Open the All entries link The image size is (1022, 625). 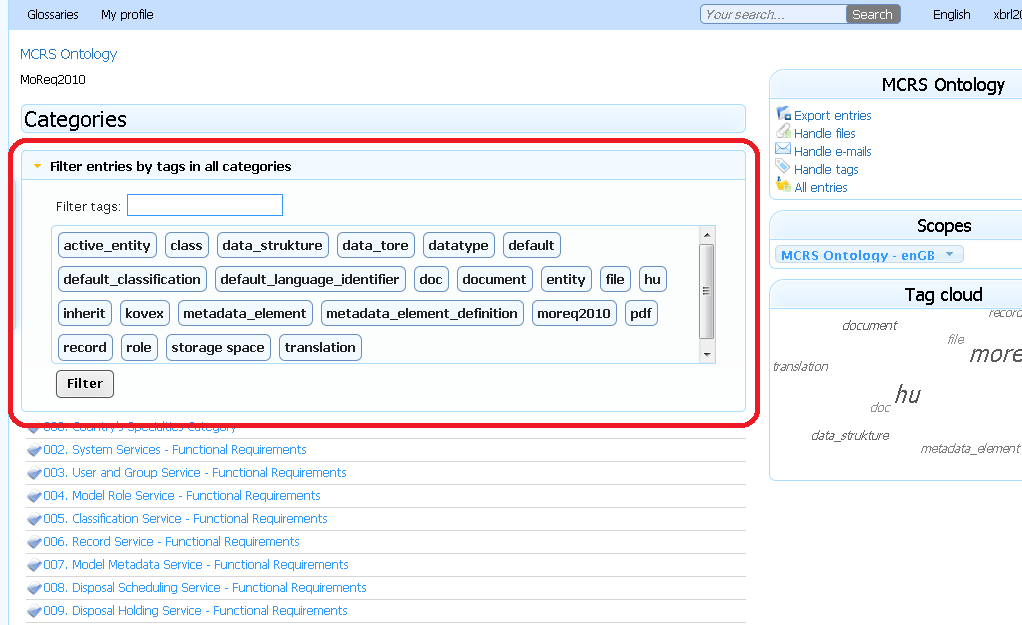(821, 187)
